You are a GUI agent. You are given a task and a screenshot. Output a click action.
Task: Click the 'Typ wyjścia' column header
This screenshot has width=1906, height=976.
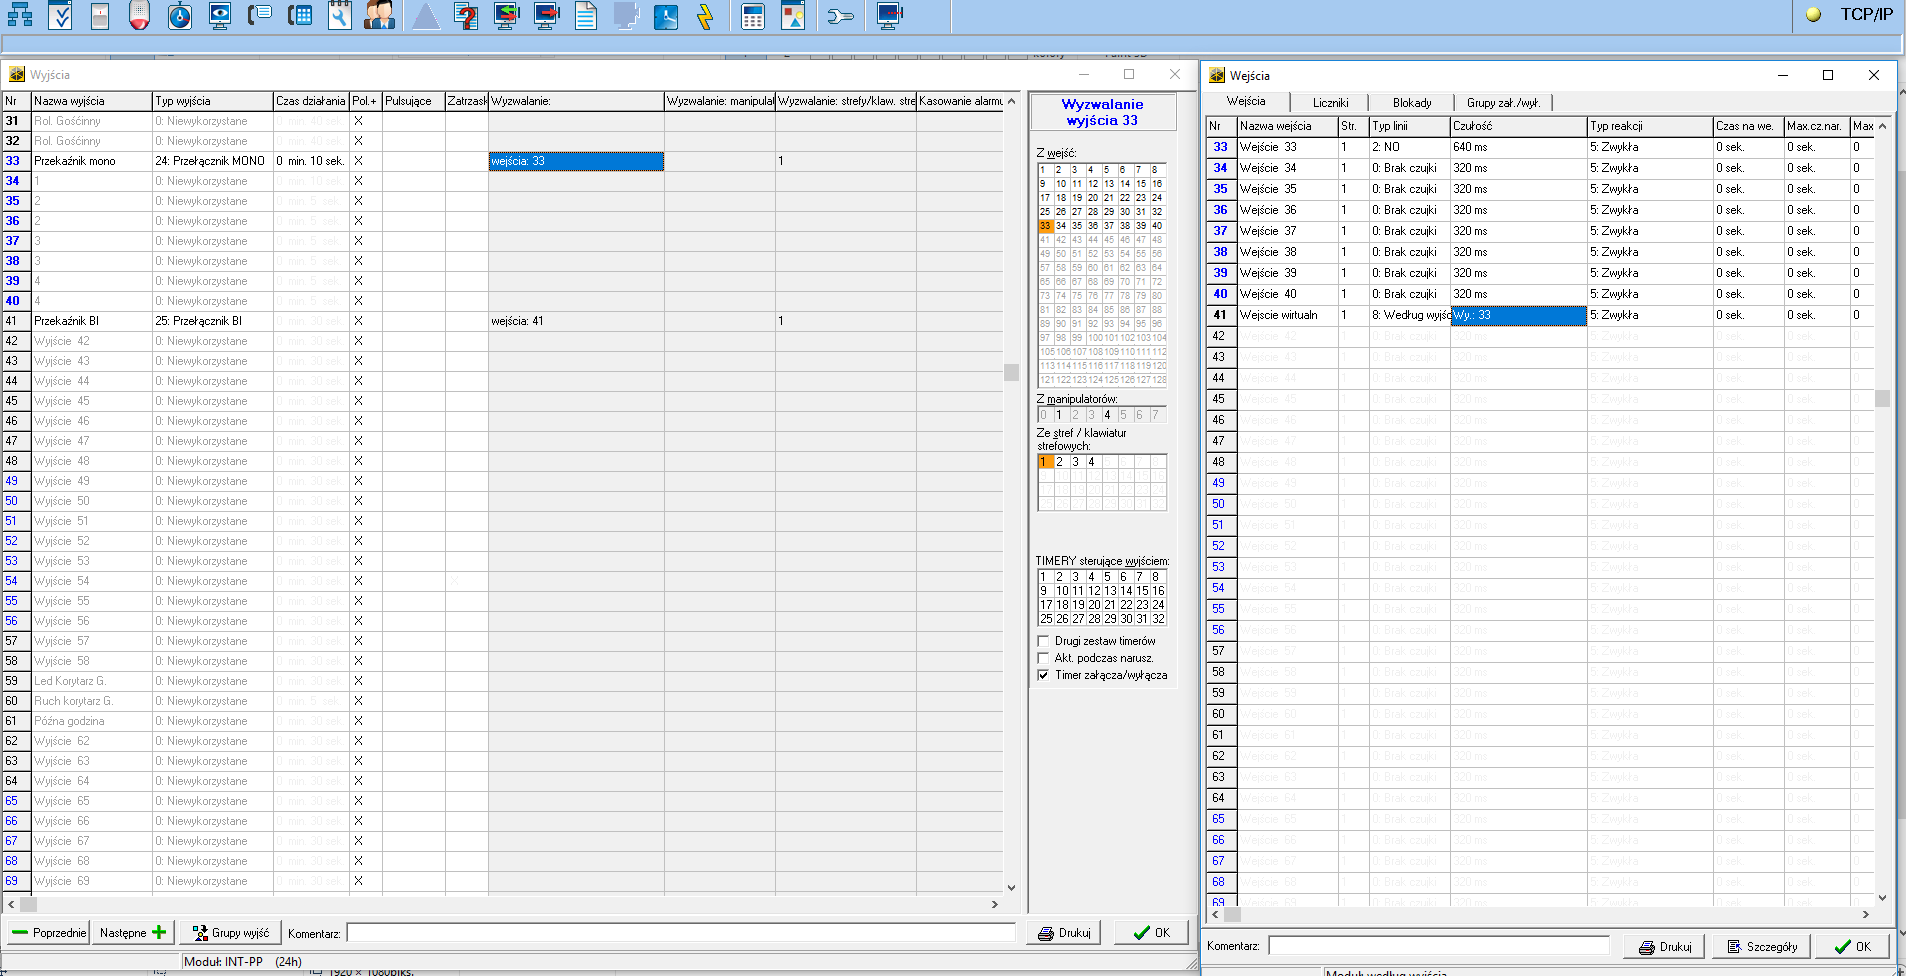[212, 101]
